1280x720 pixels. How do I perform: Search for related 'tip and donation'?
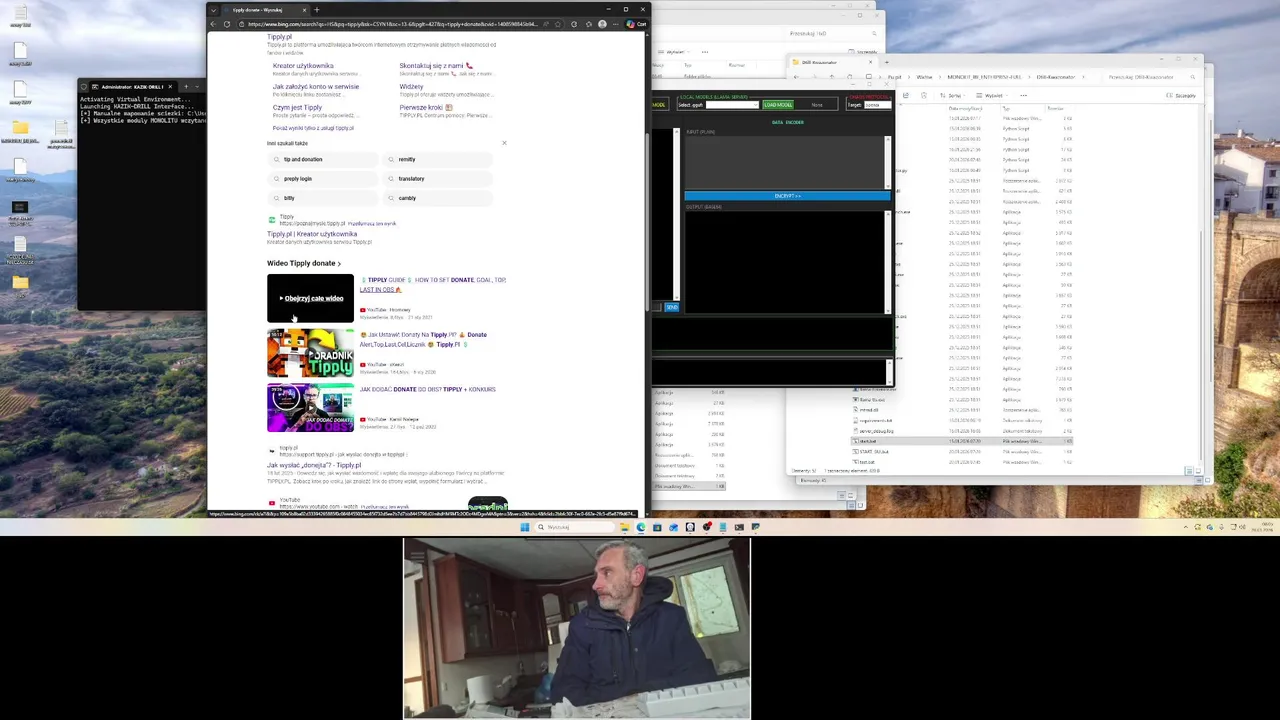323,160
